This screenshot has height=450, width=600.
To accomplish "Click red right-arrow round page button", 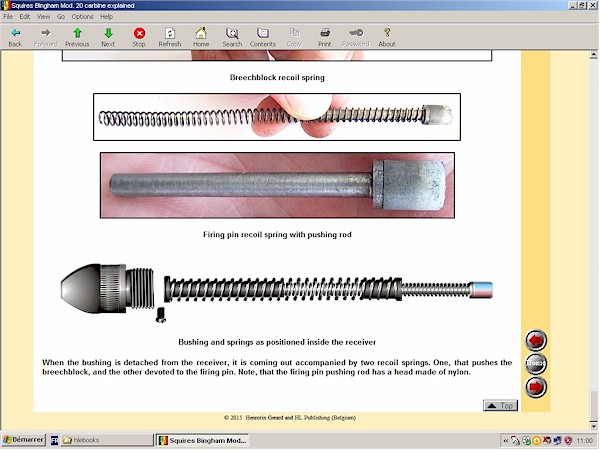I will click(536, 387).
